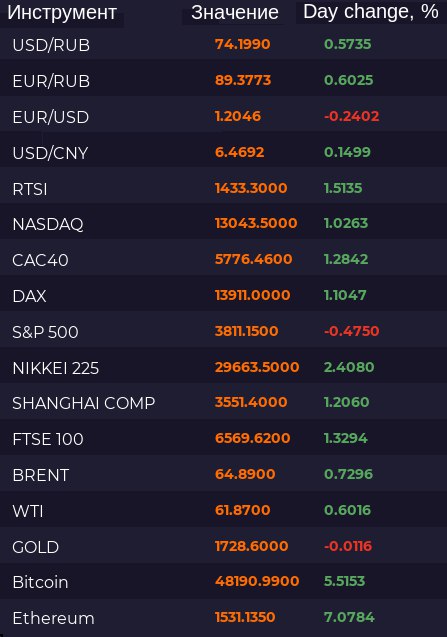Click the BRENT oil price 64.8900

(x=245, y=474)
